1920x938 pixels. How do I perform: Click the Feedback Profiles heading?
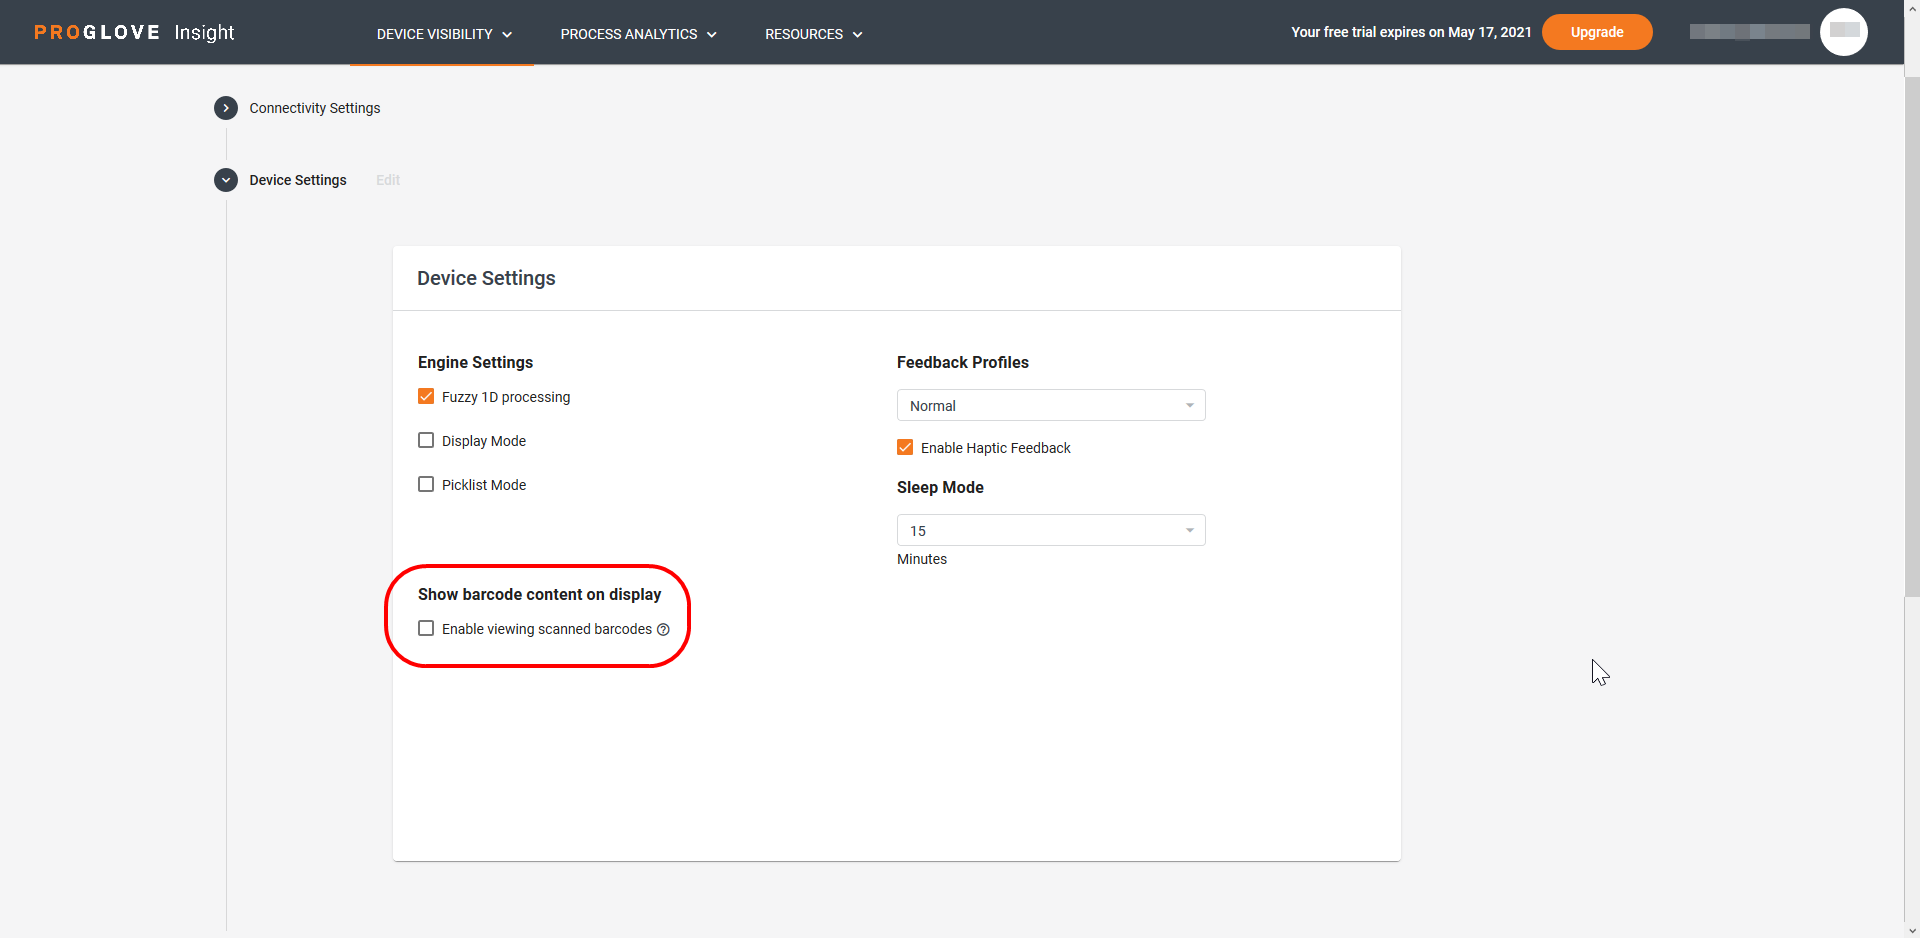[x=963, y=362]
